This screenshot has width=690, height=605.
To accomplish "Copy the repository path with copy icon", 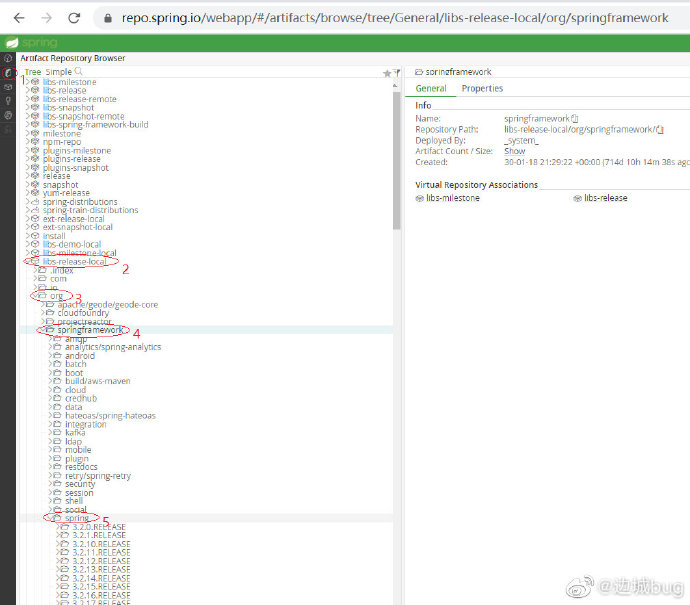I will pos(660,129).
